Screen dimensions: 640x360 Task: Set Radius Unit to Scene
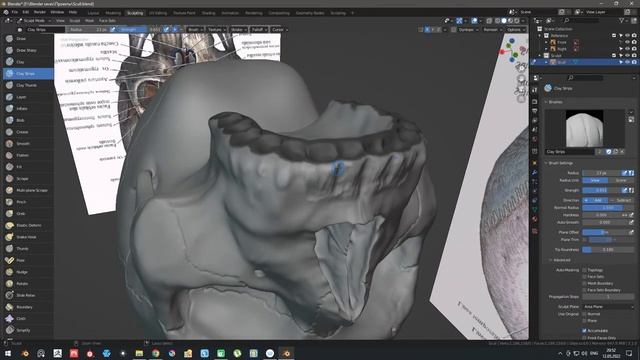point(621,180)
